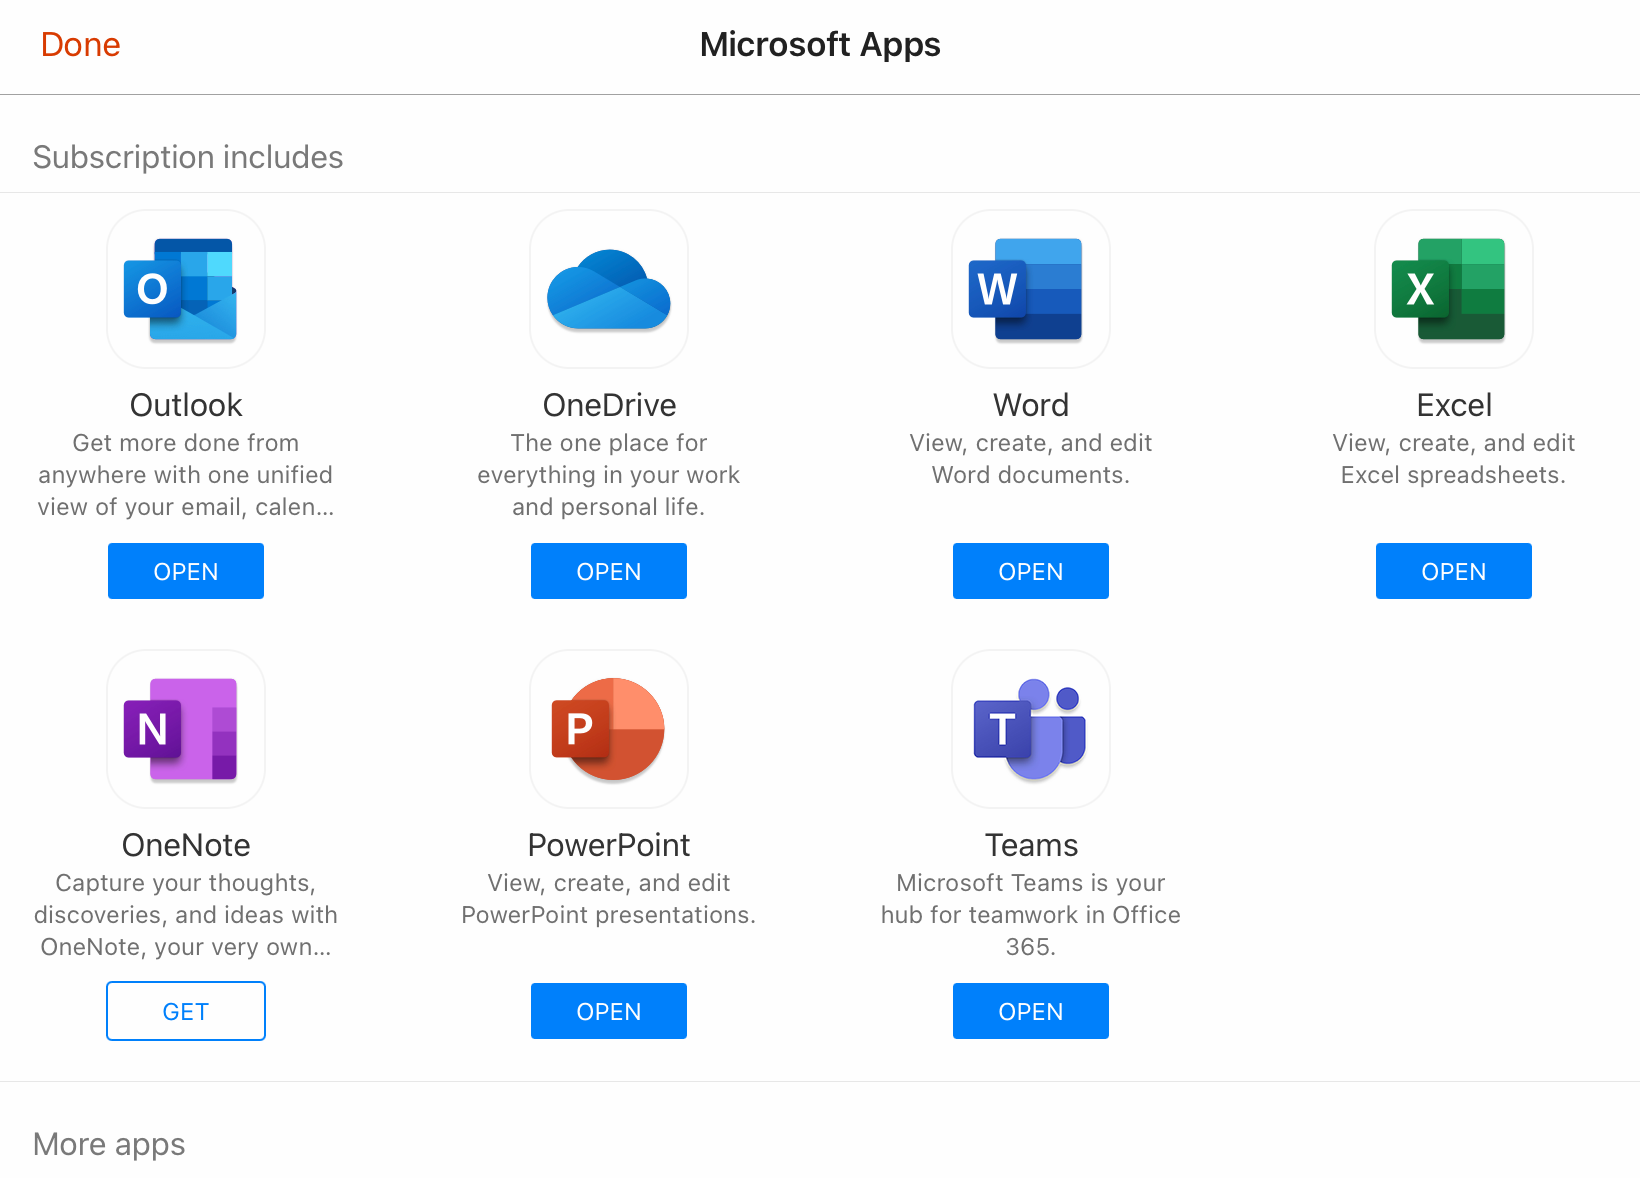The width and height of the screenshot is (1640, 1178).
Task: Tap the OneDrive description text
Action: (609, 475)
